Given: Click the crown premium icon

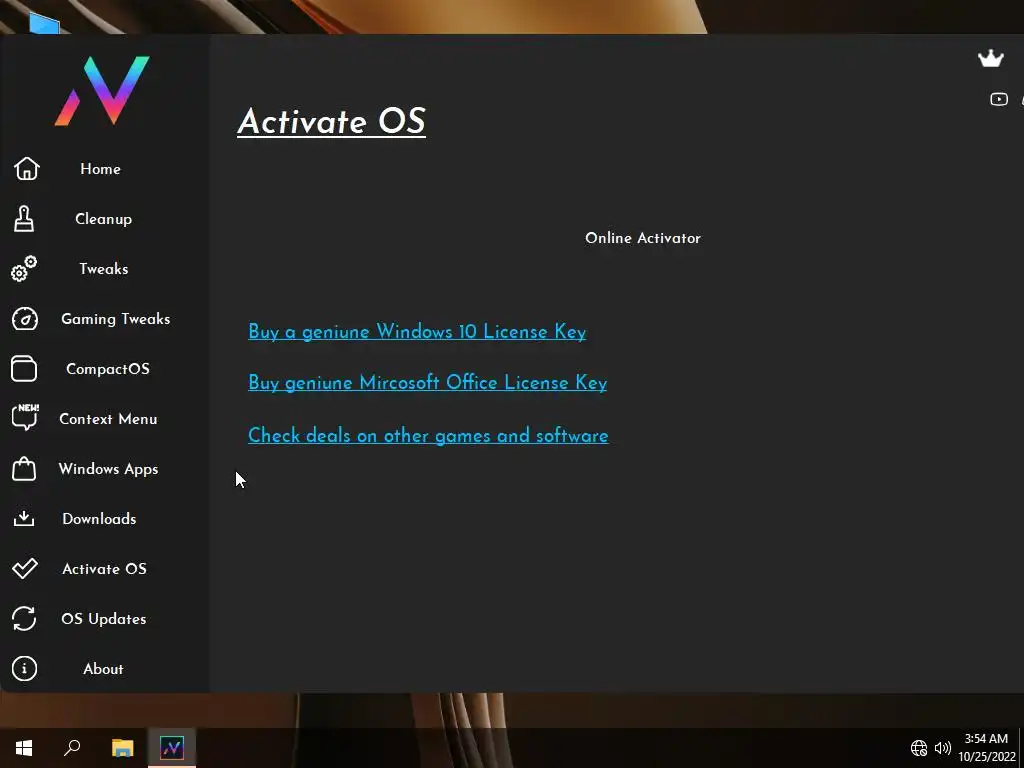Looking at the screenshot, I should (x=990, y=59).
